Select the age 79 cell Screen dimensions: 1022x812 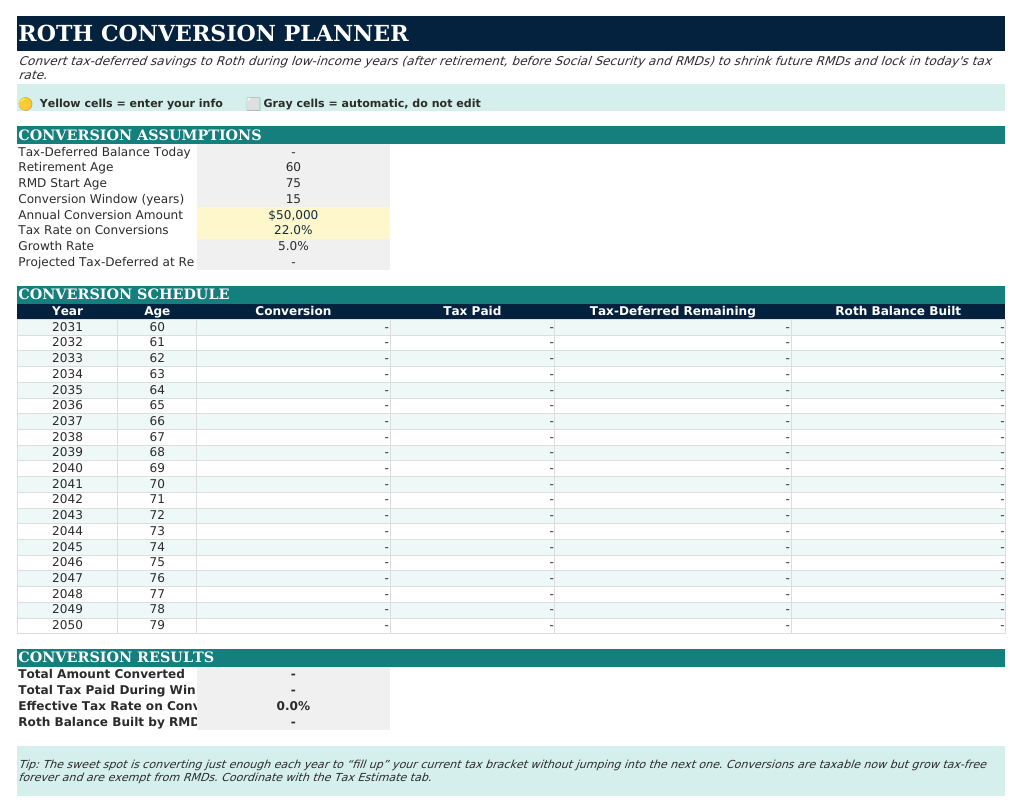(157, 625)
